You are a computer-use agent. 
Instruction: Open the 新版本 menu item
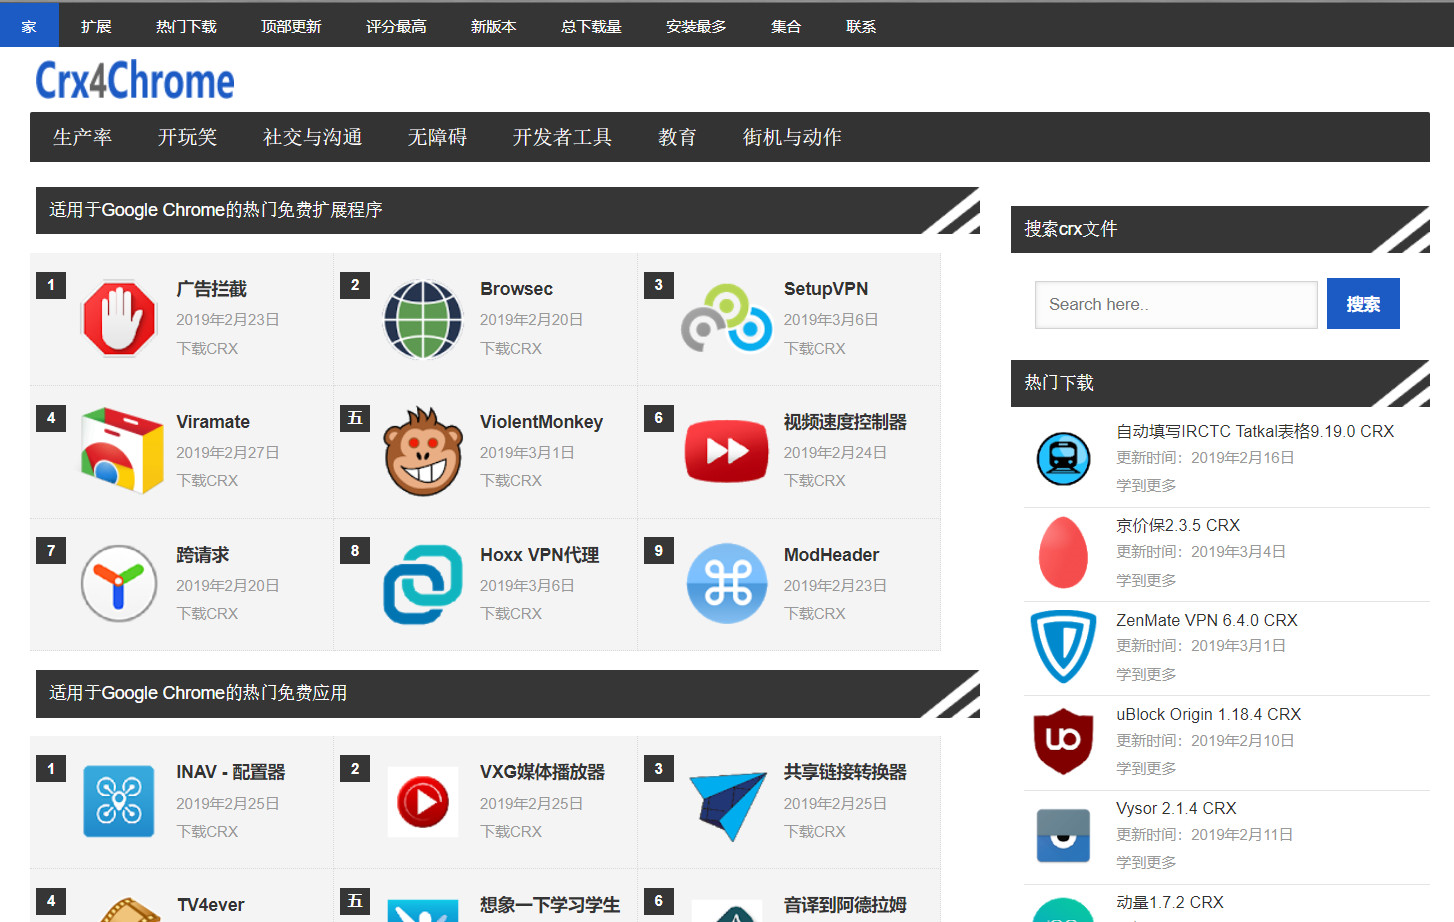point(494,26)
